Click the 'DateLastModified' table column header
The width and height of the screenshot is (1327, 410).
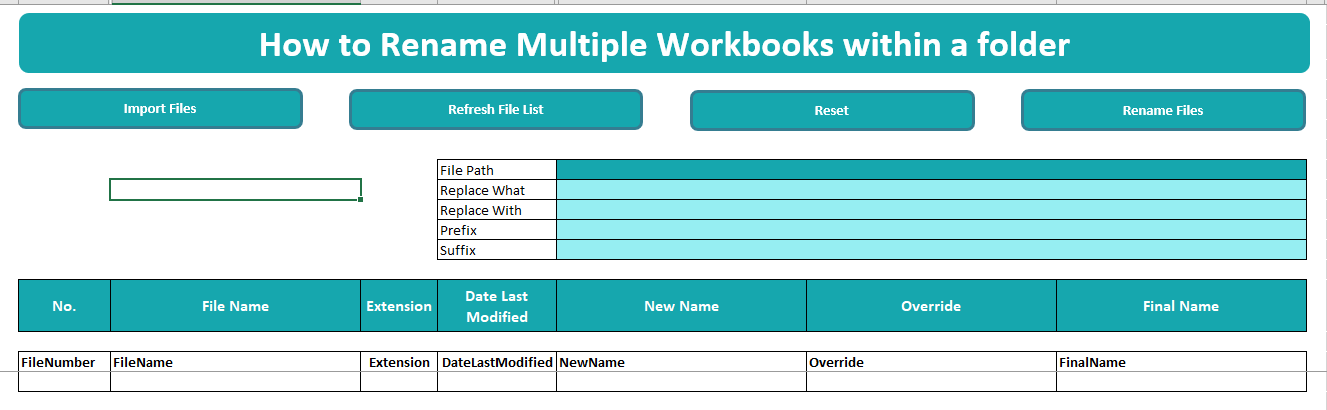pyautogui.click(x=497, y=362)
